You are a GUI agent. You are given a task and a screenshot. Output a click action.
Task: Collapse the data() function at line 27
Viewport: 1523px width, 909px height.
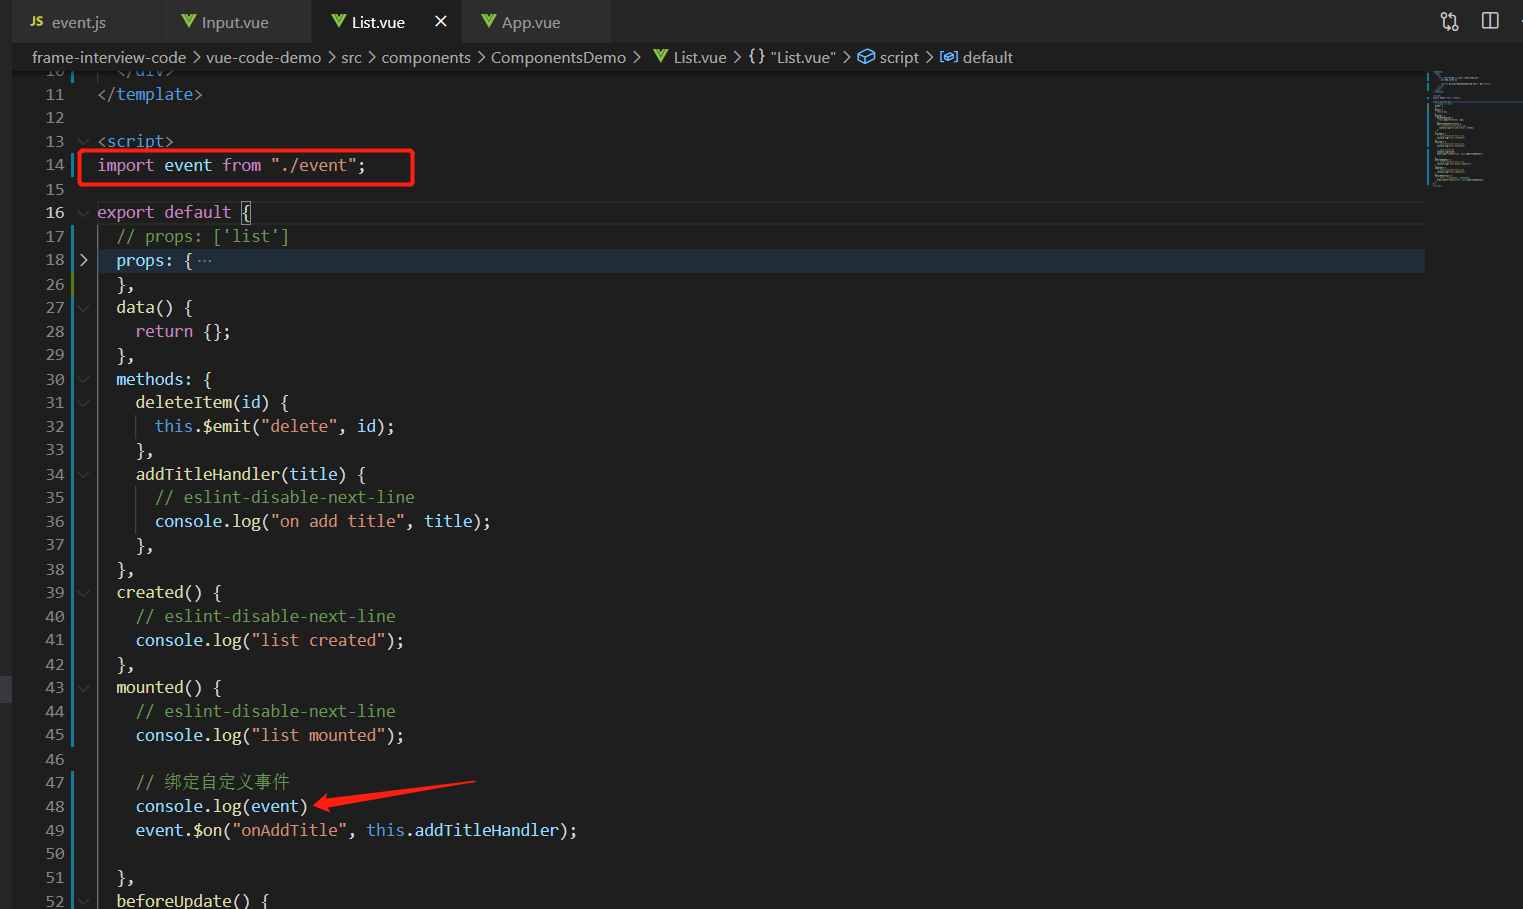[84, 308]
